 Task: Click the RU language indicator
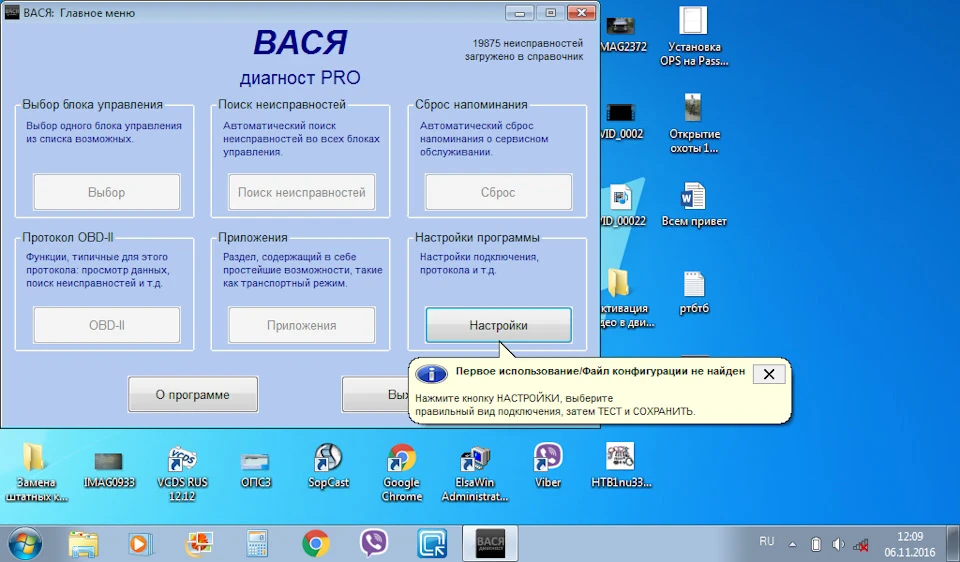767,541
